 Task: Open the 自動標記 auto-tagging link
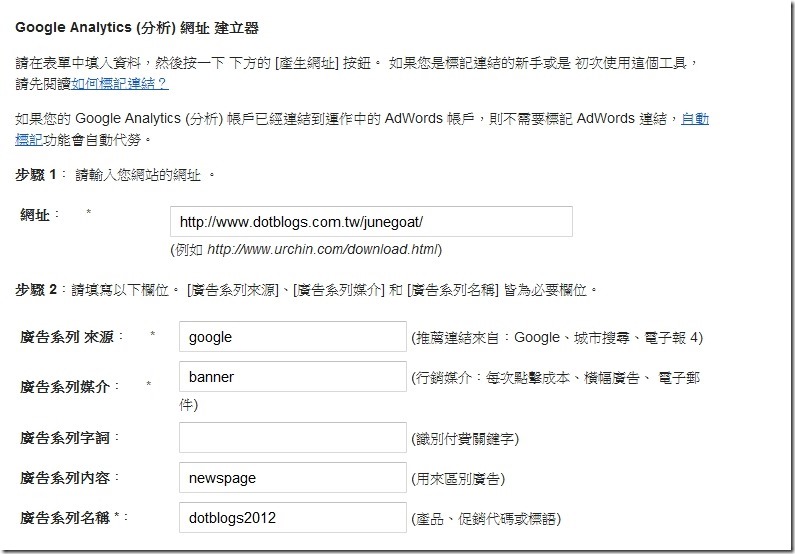(x=695, y=119)
